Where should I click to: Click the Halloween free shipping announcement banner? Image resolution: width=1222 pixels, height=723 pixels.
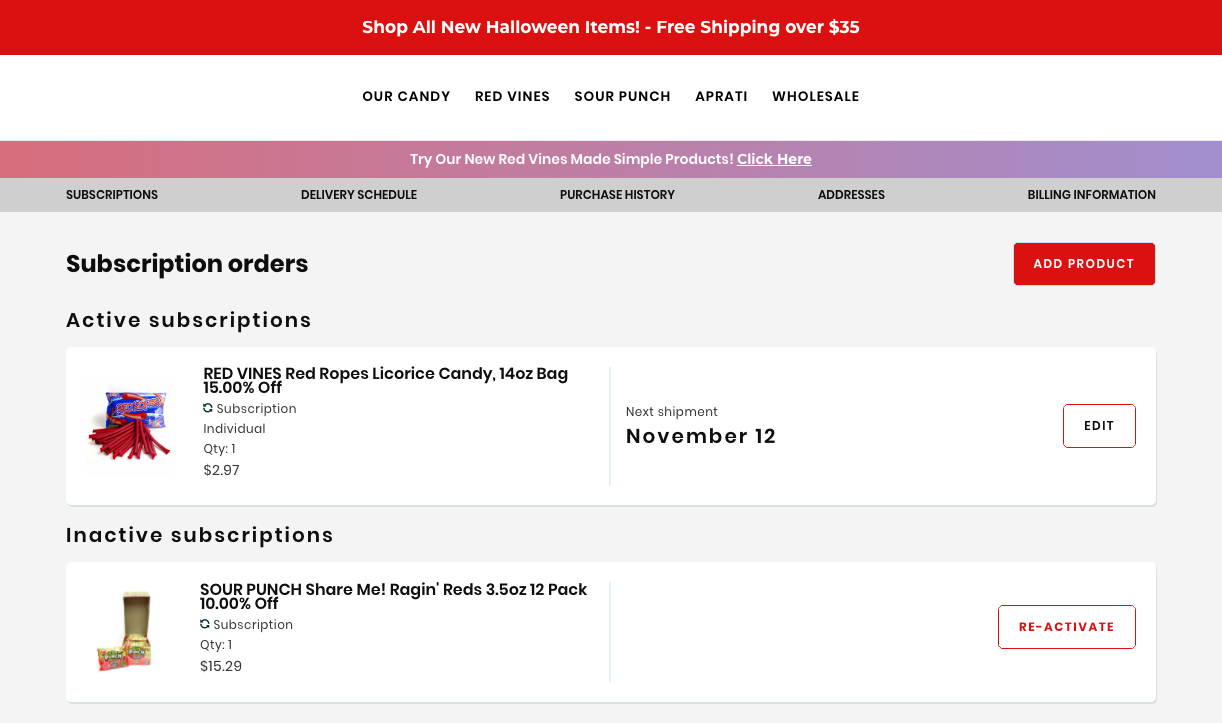tap(611, 27)
